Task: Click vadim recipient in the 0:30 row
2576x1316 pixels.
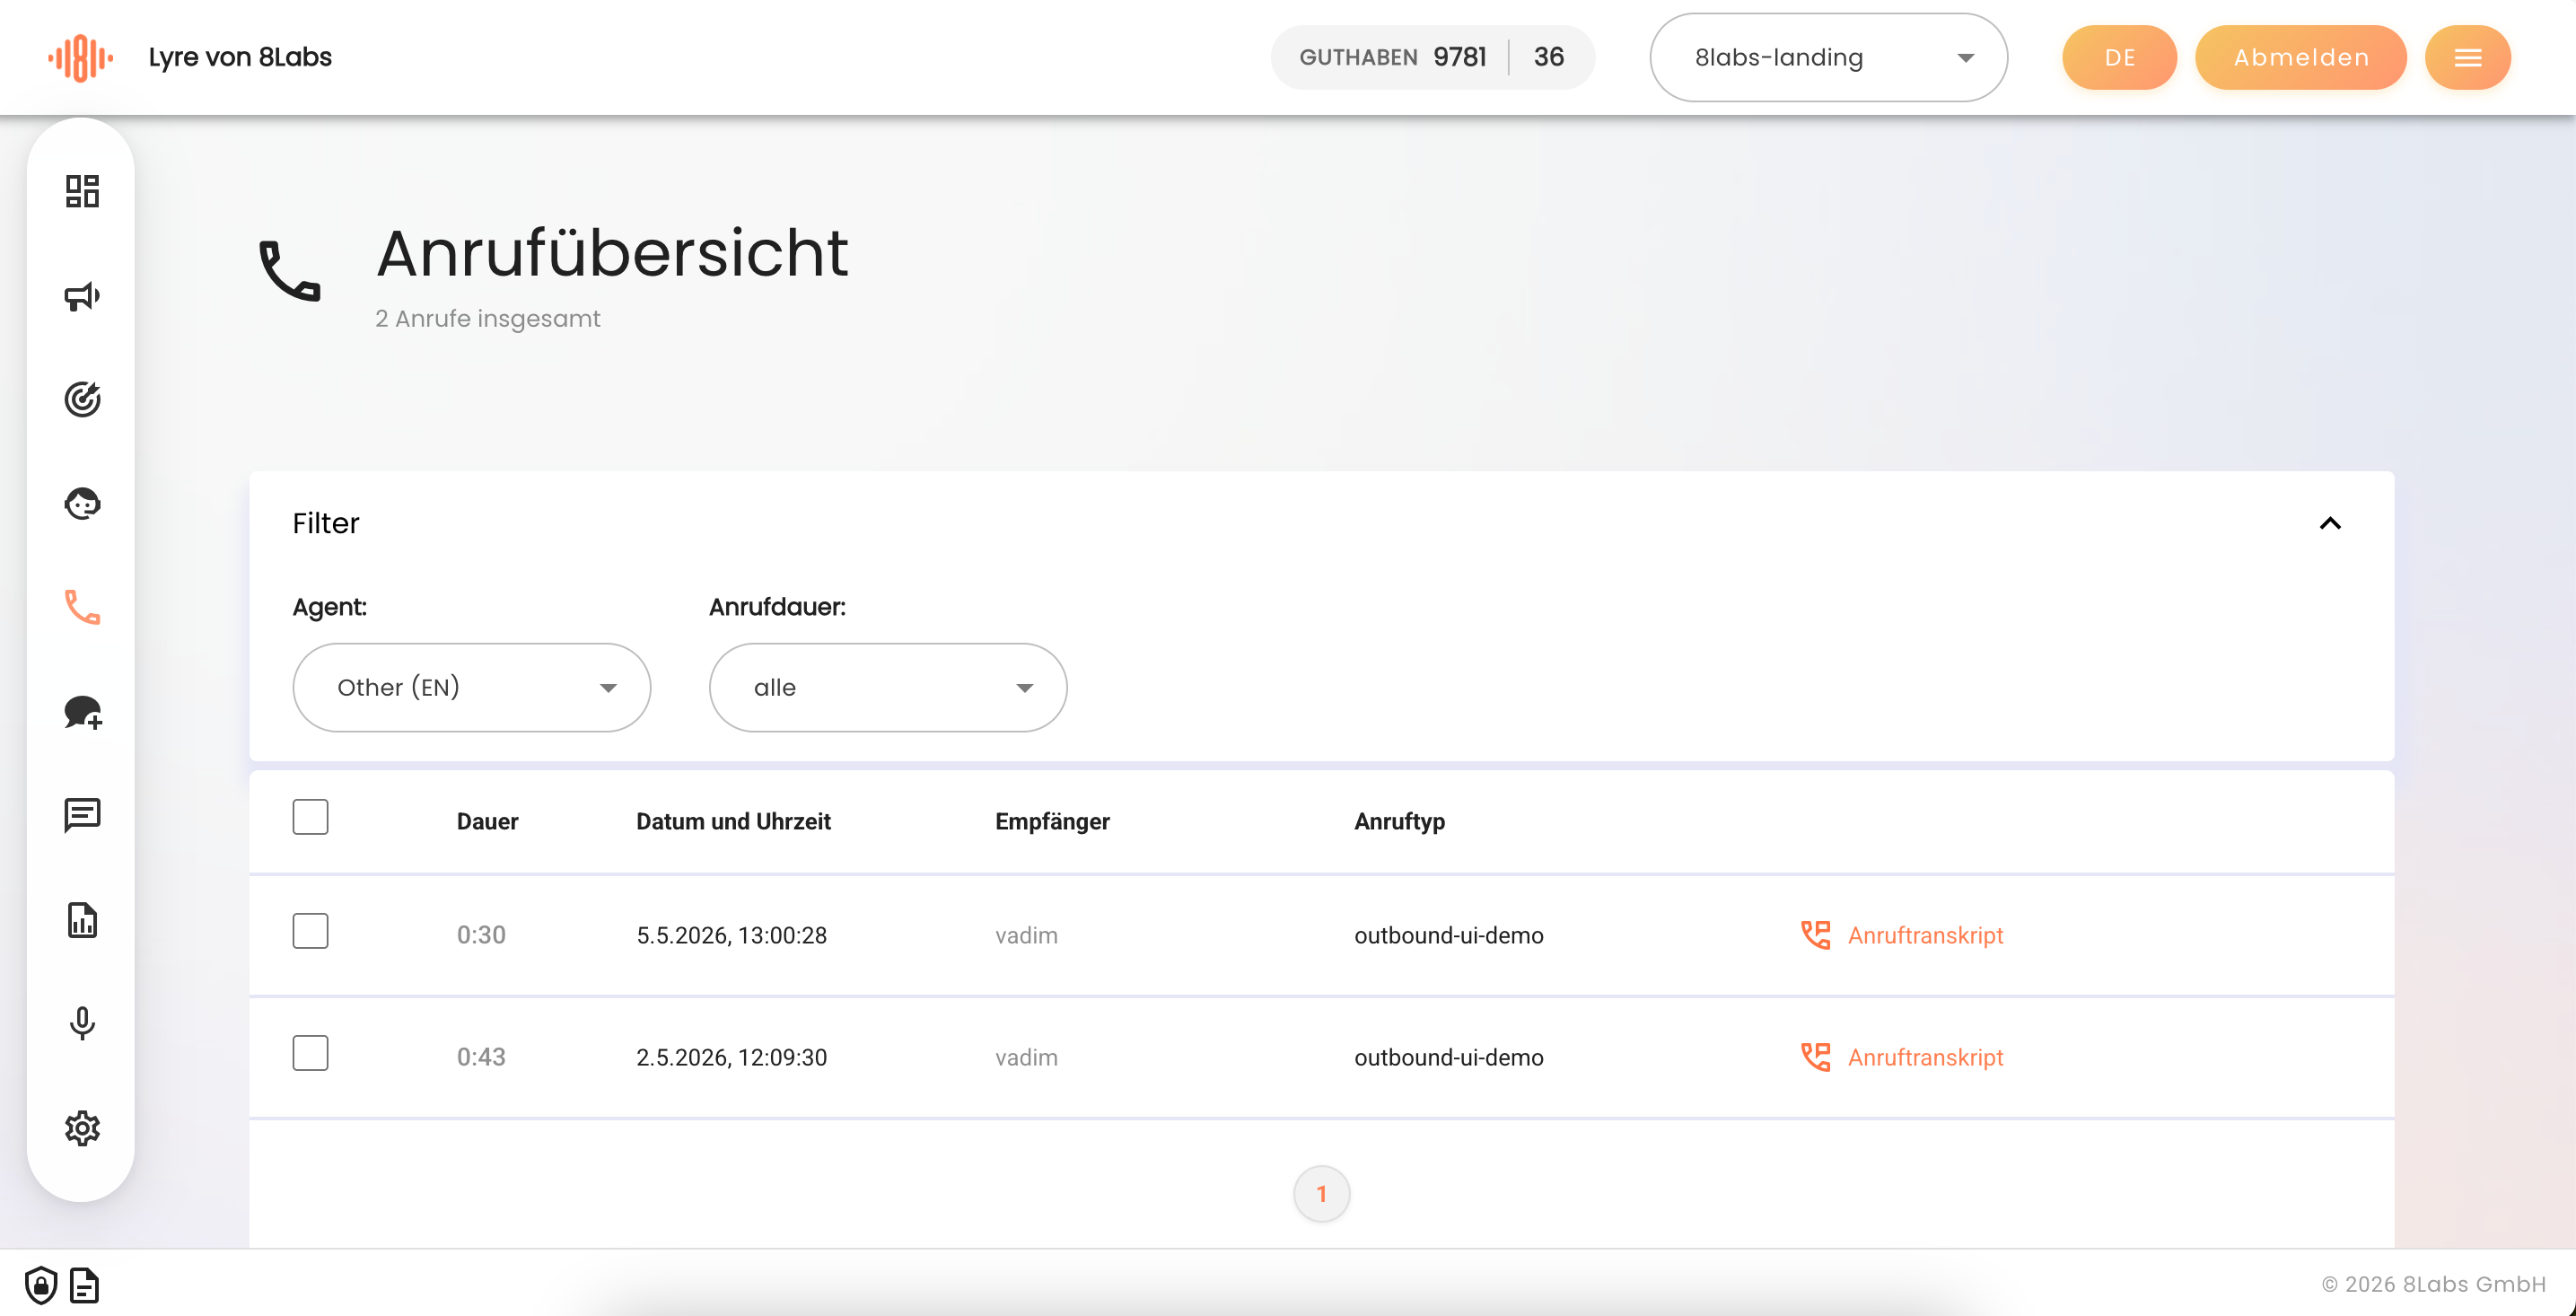Action: point(1026,935)
